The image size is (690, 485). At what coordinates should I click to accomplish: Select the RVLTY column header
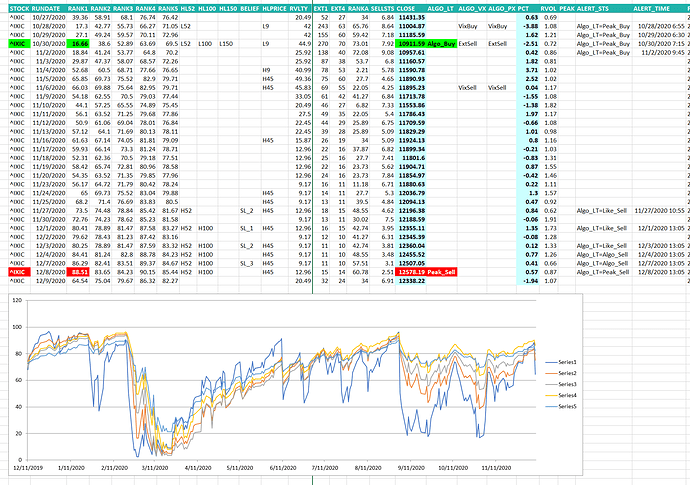[299, 8]
